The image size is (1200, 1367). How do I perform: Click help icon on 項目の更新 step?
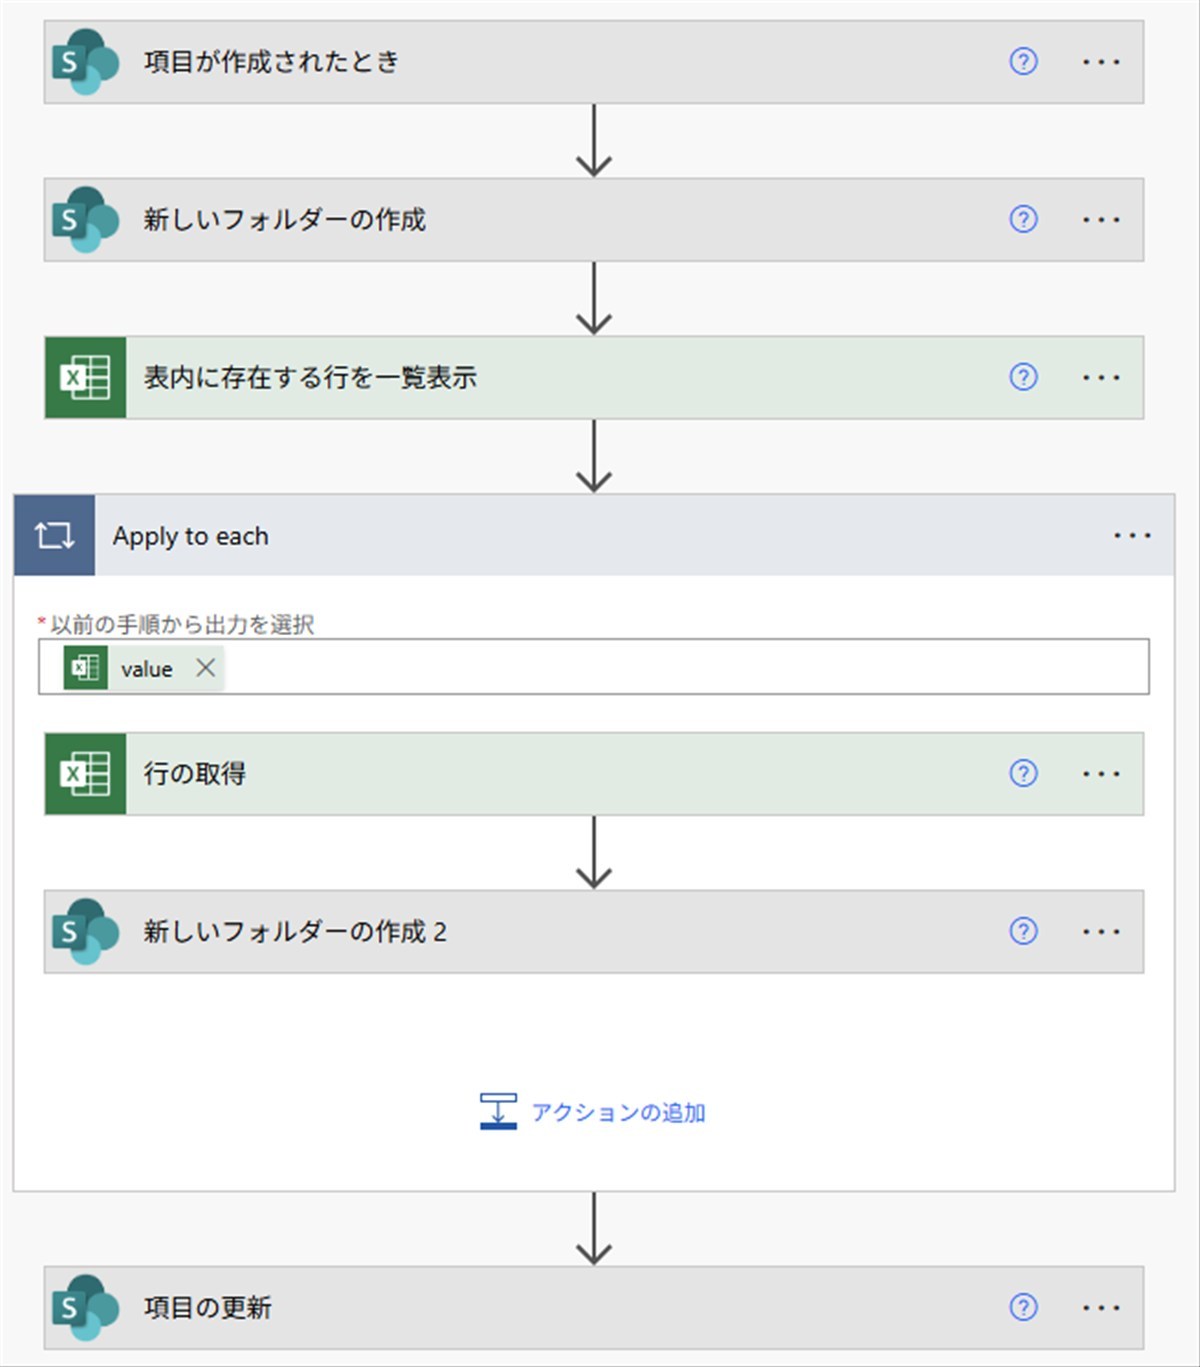(1023, 1307)
